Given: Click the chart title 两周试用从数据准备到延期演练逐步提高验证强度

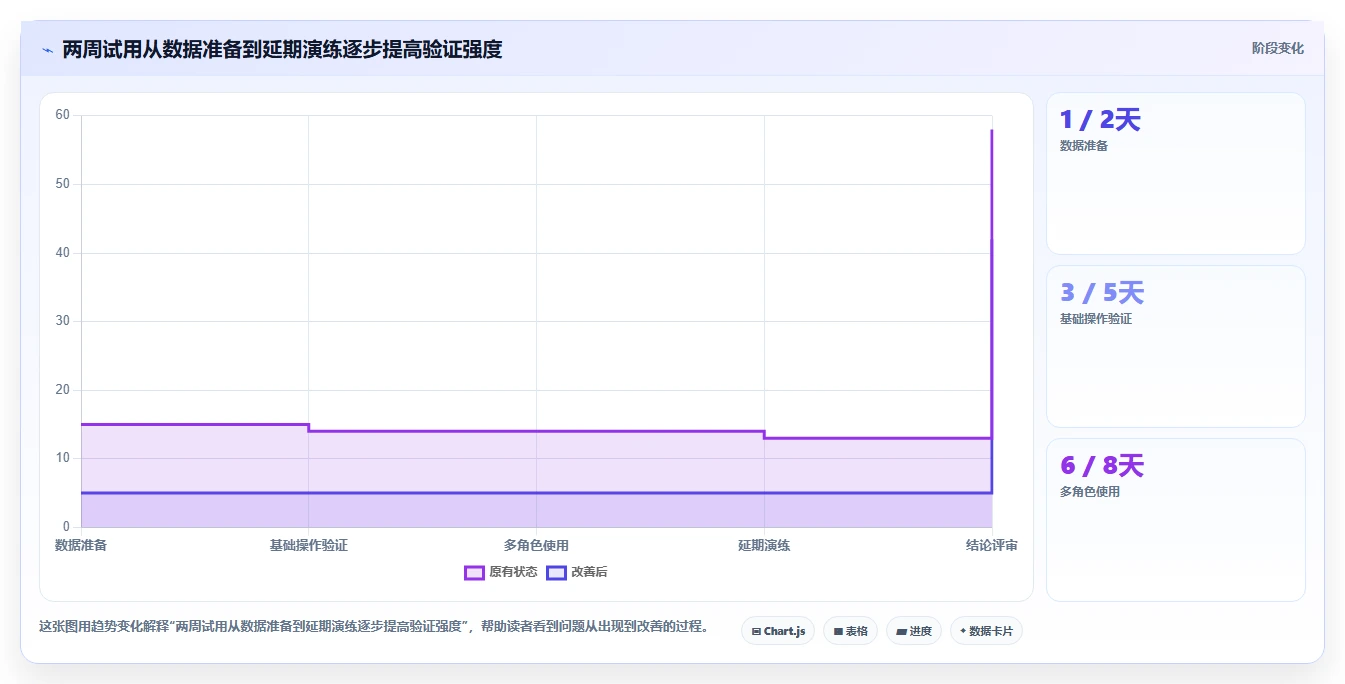Looking at the screenshot, I should click(x=282, y=49).
